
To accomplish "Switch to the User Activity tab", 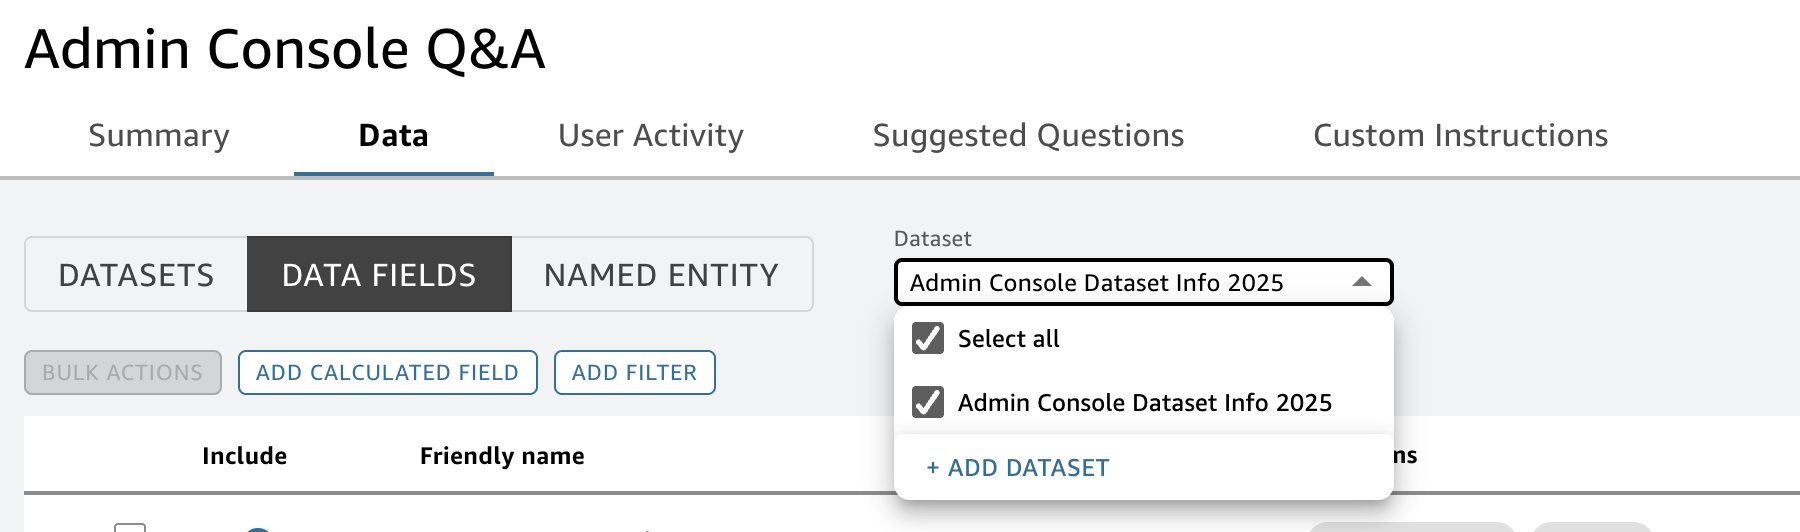I will click(651, 136).
